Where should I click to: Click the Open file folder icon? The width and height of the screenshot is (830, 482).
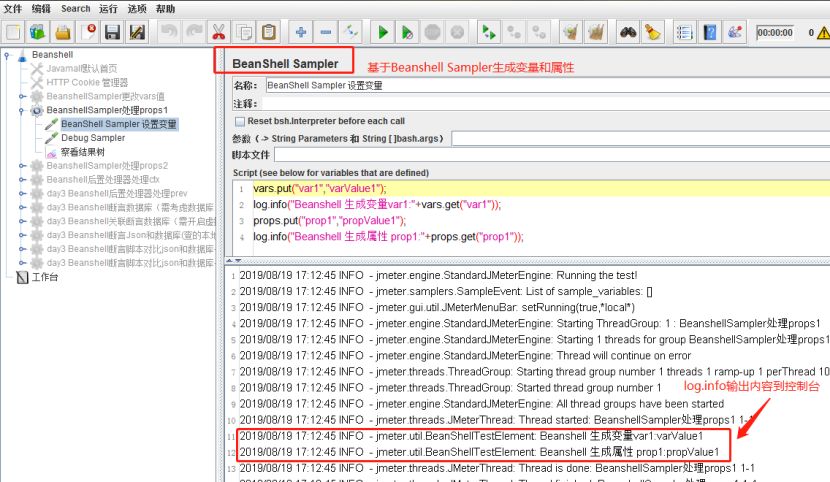pyautogui.click(x=63, y=32)
